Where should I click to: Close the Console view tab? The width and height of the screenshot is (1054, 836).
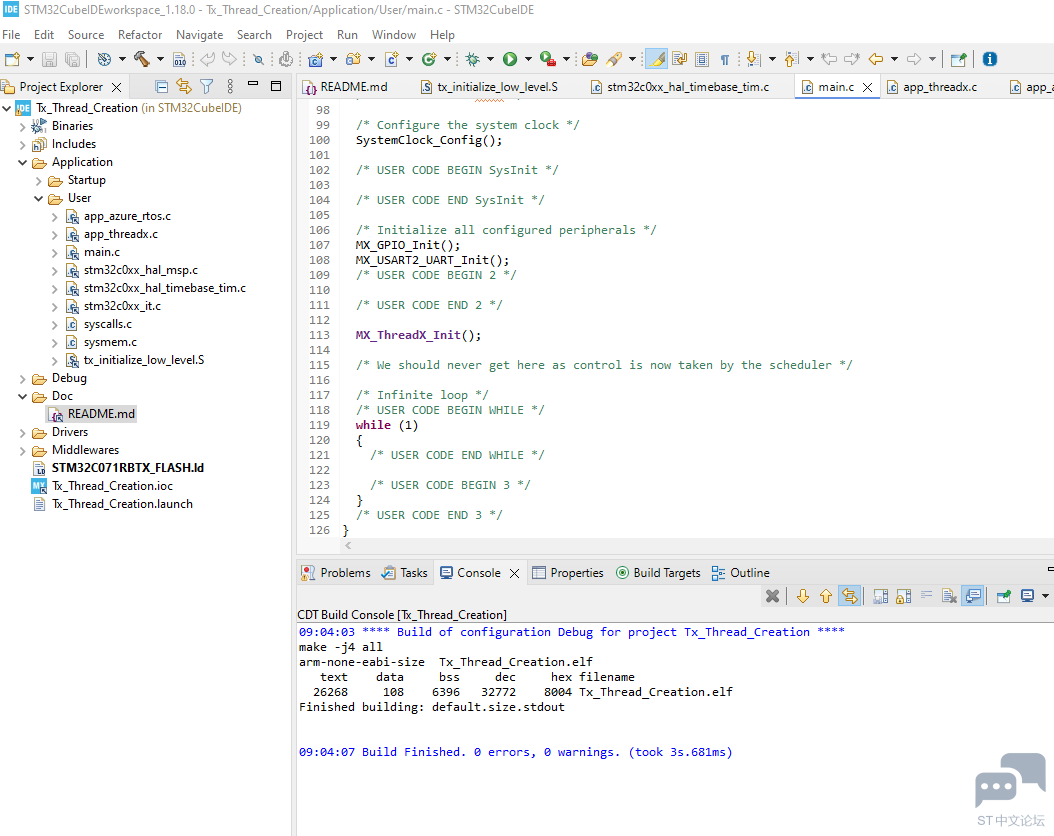coord(514,573)
